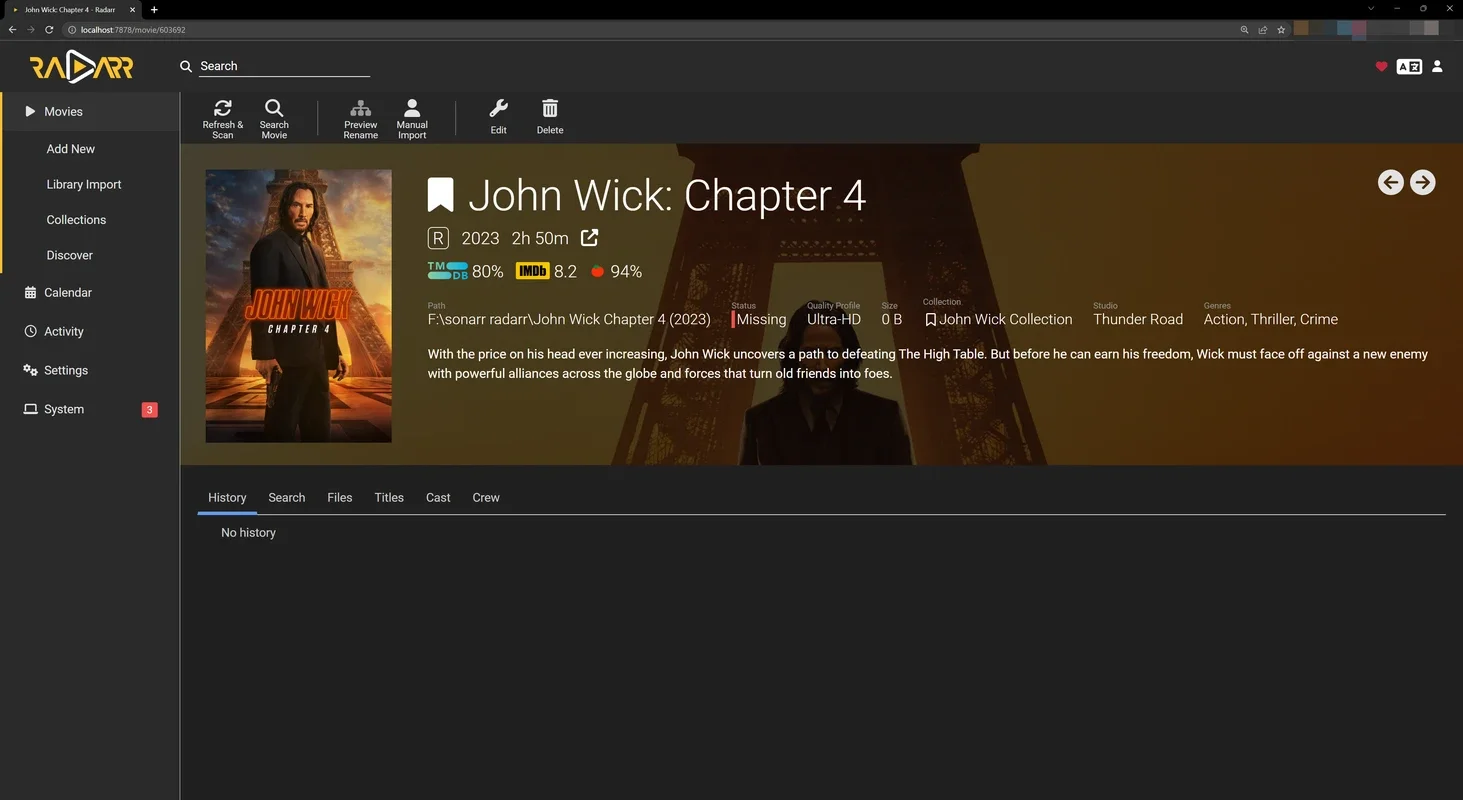Open a new browser tab
This screenshot has width=1463, height=800.
tap(154, 9)
